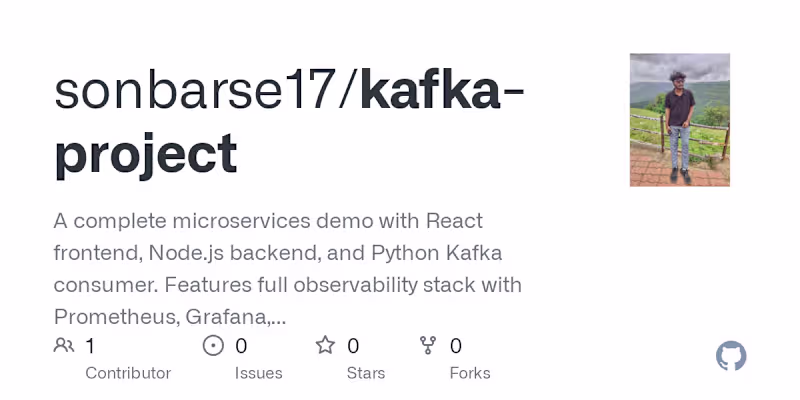Click the 0 count beside the fork icon
Viewport: 800px width, 400px height.
click(x=456, y=346)
